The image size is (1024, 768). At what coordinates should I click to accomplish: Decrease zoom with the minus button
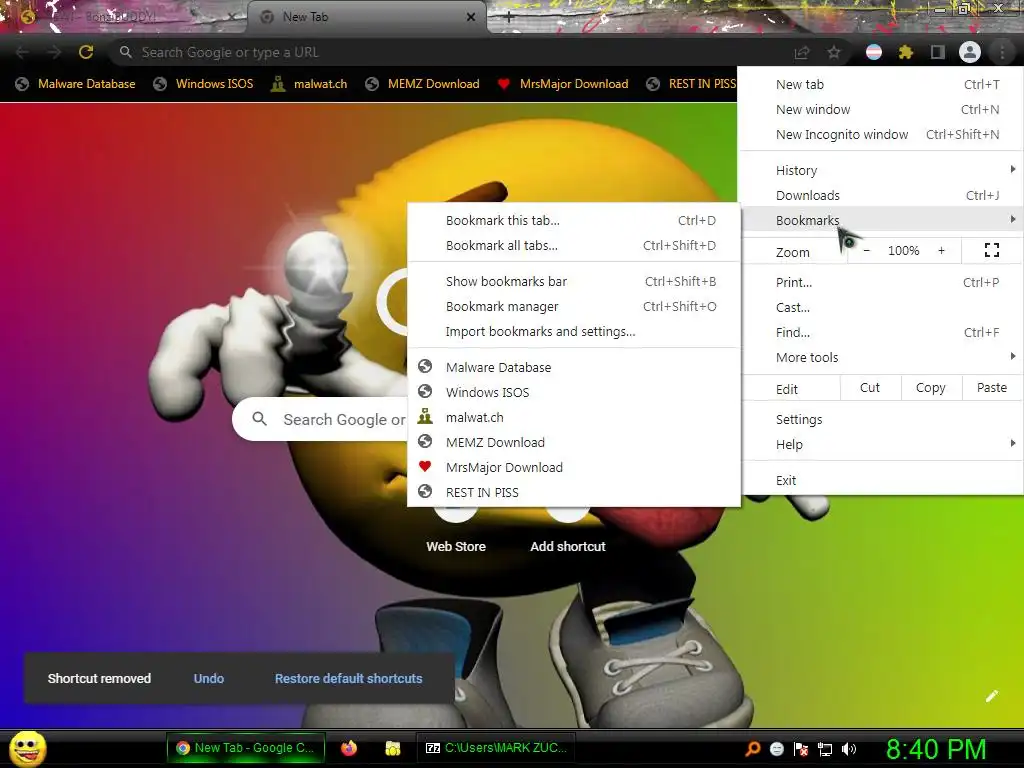[x=867, y=250]
